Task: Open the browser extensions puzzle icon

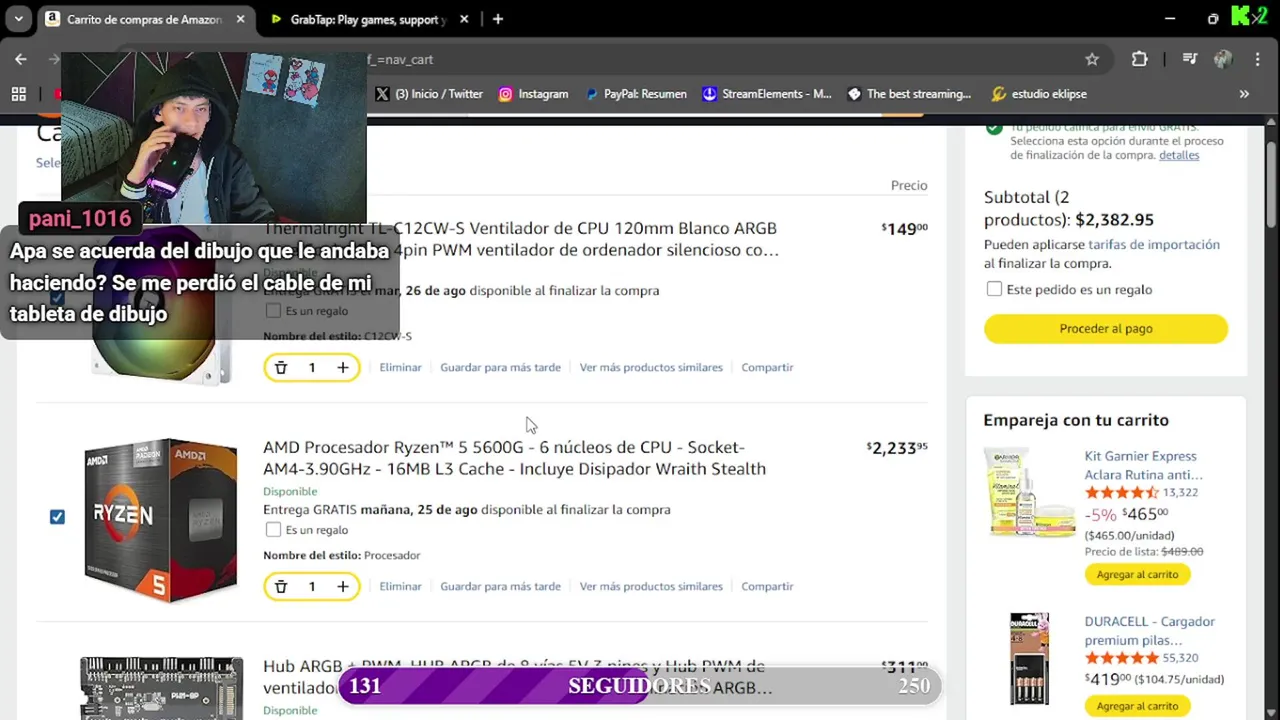Action: tap(1139, 59)
